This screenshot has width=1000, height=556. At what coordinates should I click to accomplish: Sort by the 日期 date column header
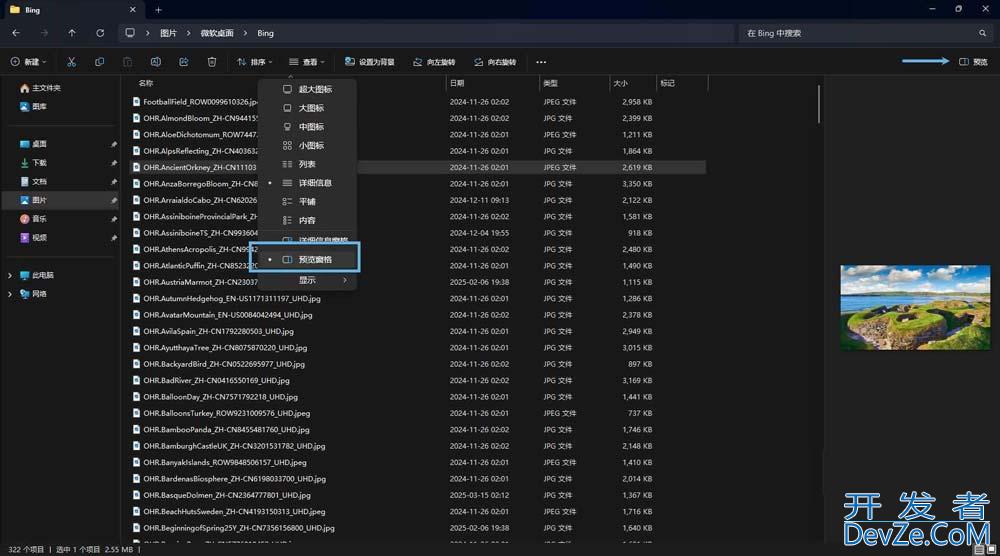457,83
